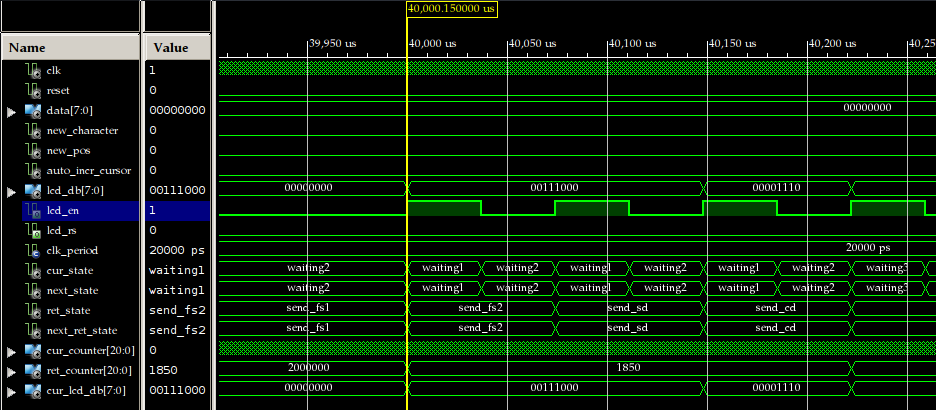Expand the data[7:0] bus
Screen dimensions: 936x410
(x=12, y=111)
